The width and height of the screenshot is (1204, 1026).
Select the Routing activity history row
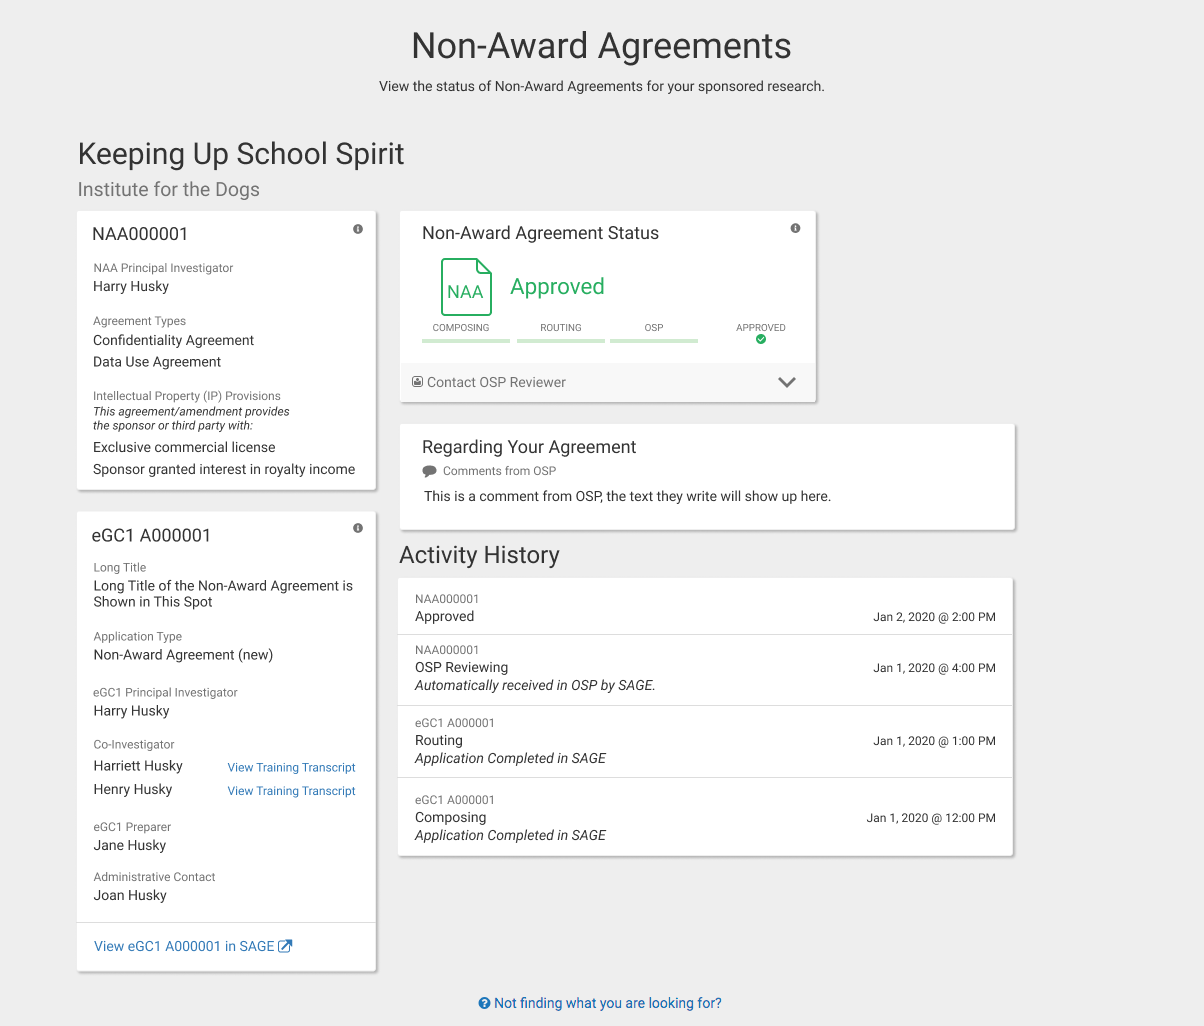coord(706,742)
